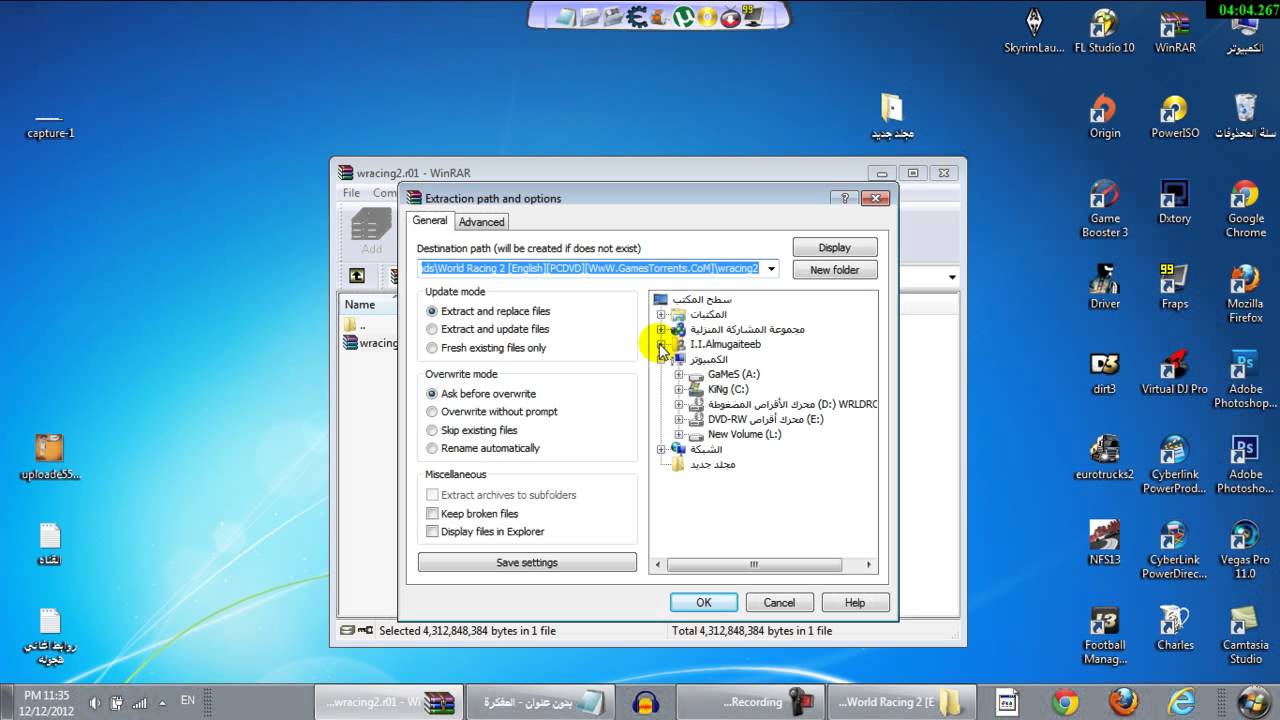Enable Display files in Explorer checkbox

pyautogui.click(x=432, y=532)
